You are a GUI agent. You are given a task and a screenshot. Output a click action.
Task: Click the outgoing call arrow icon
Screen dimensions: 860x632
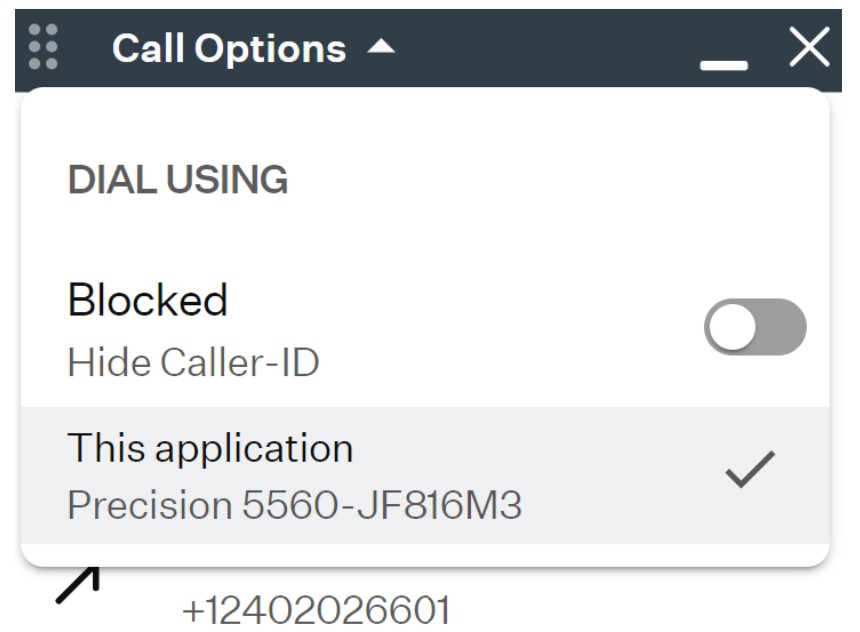tap(78, 585)
